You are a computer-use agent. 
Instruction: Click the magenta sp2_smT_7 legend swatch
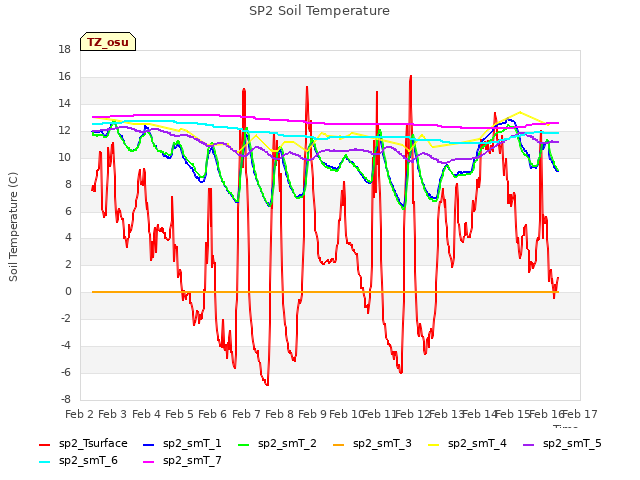tap(149, 462)
